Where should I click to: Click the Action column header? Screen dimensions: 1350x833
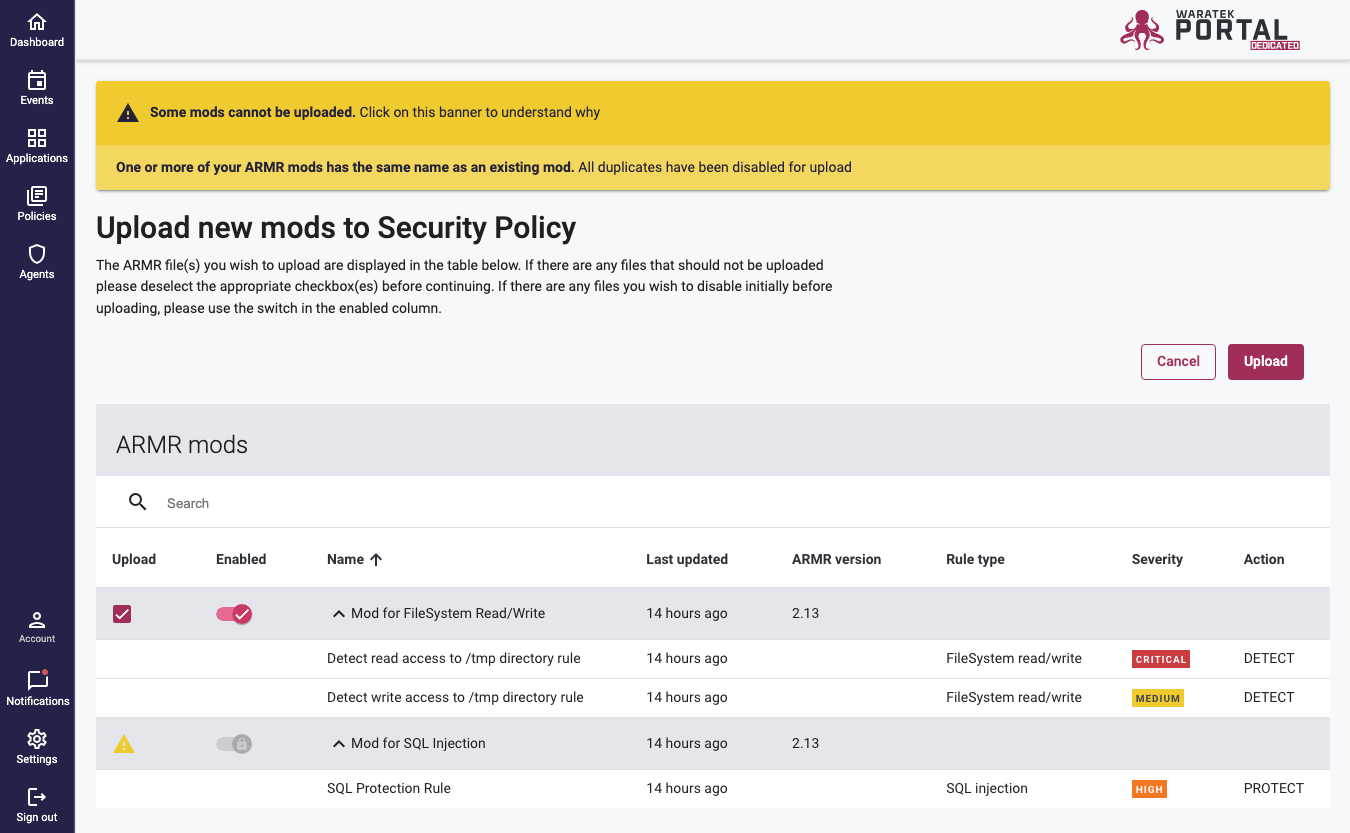click(1264, 560)
